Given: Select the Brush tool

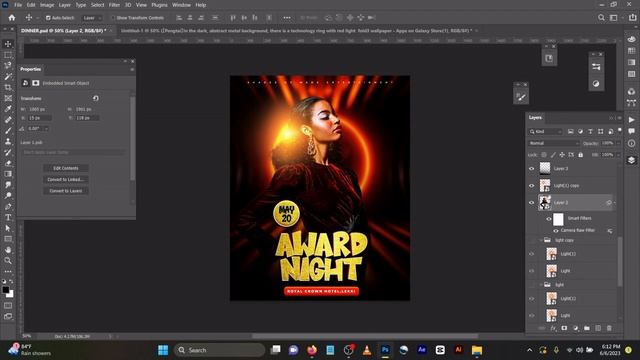Looking at the screenshot, I should 8,131.
